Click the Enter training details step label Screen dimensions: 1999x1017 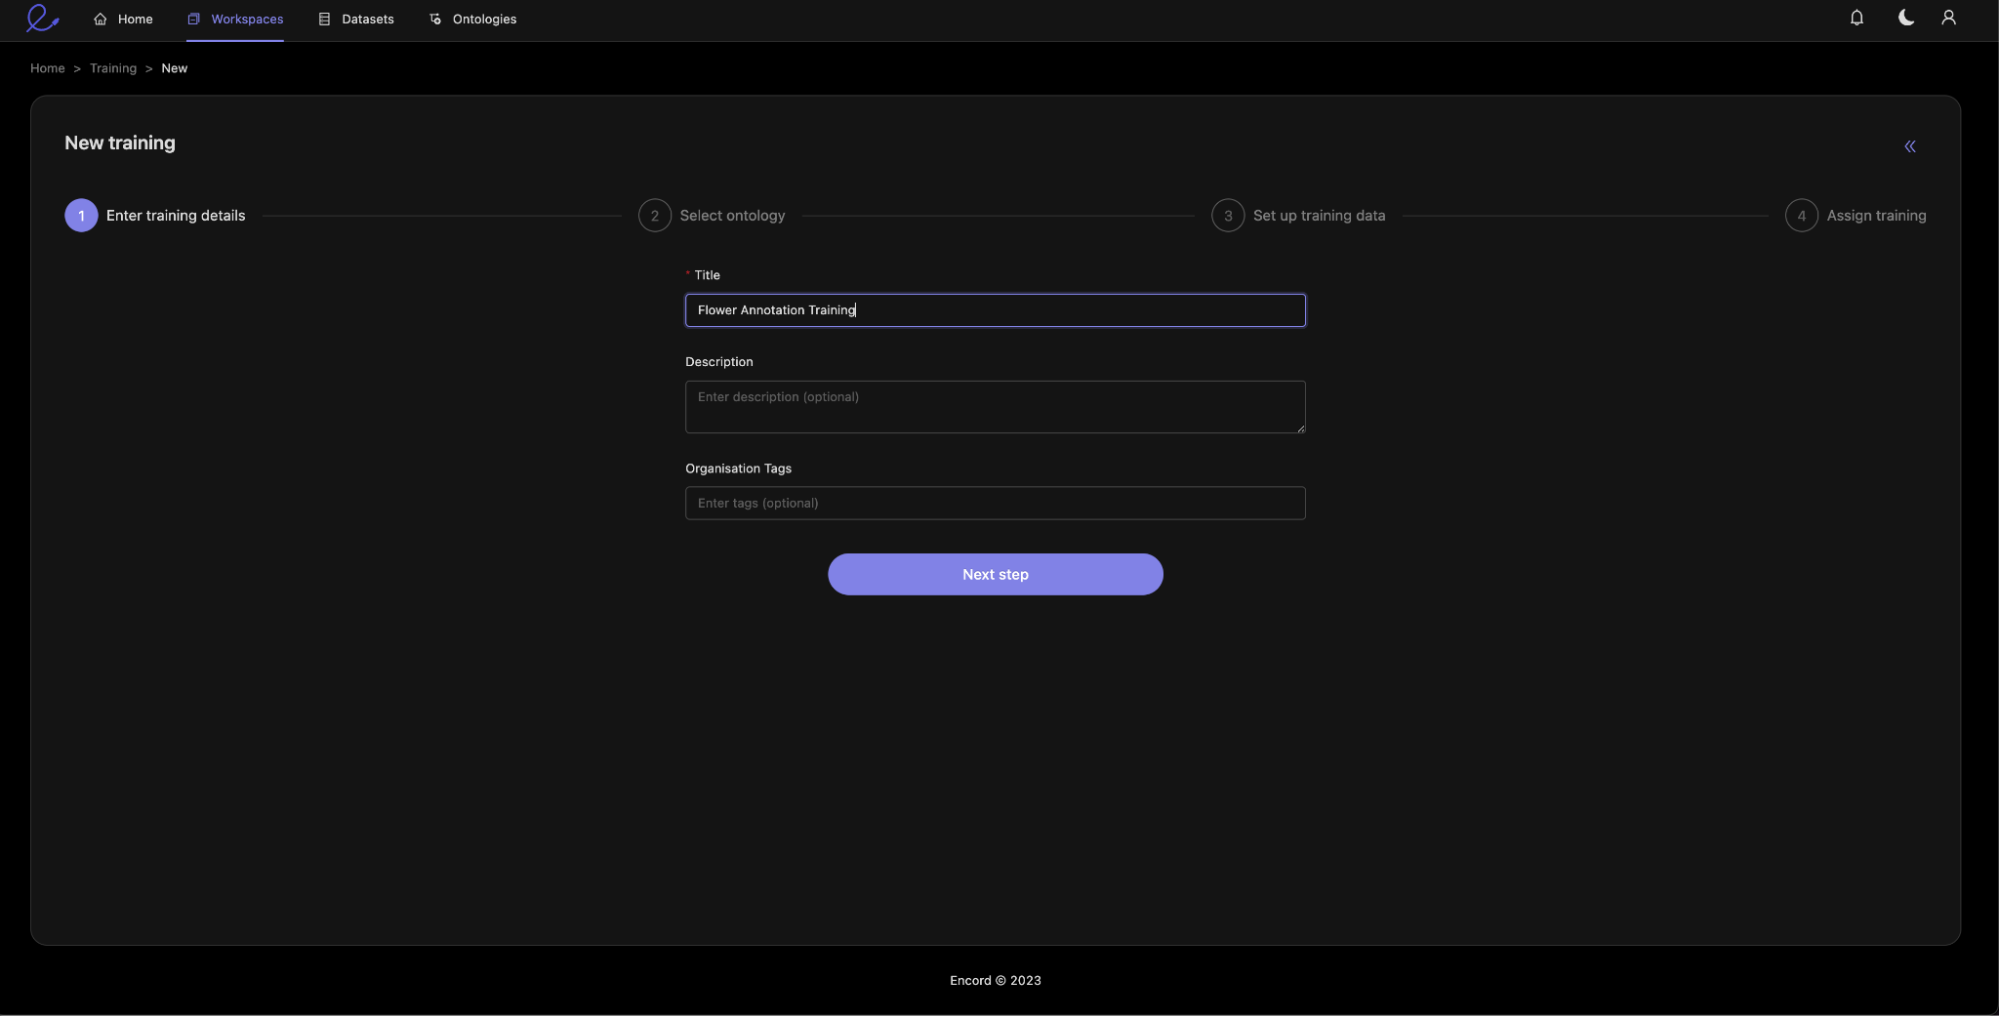(x=176, y=215)
